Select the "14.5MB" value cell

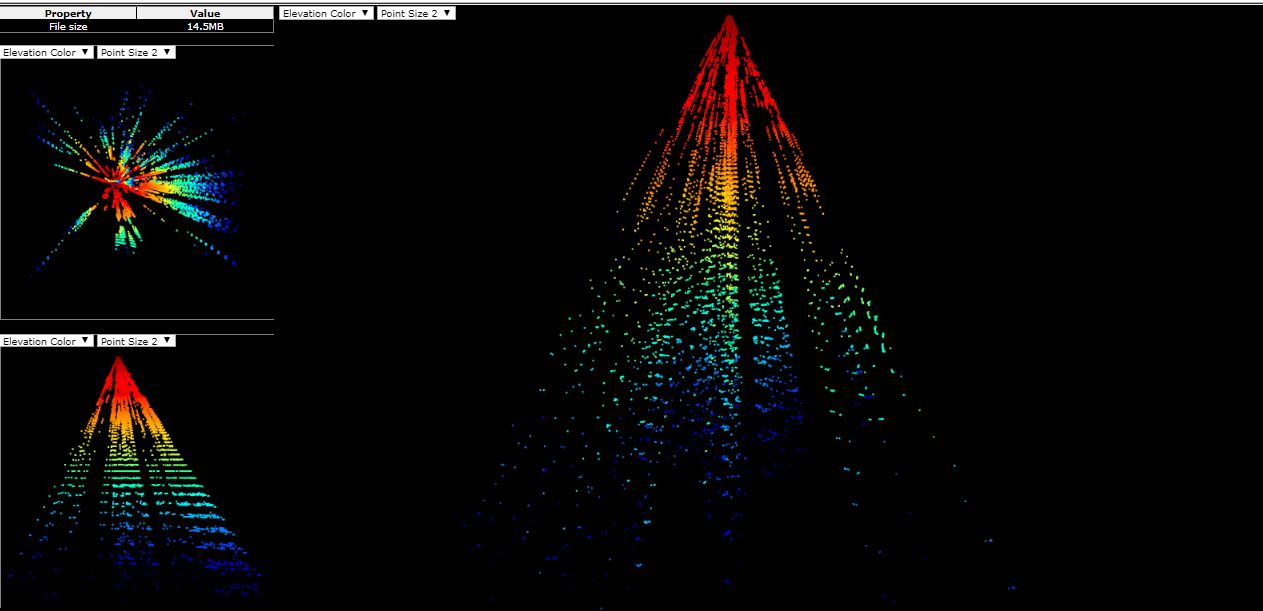pyautogui.click(x=205, y=27)
